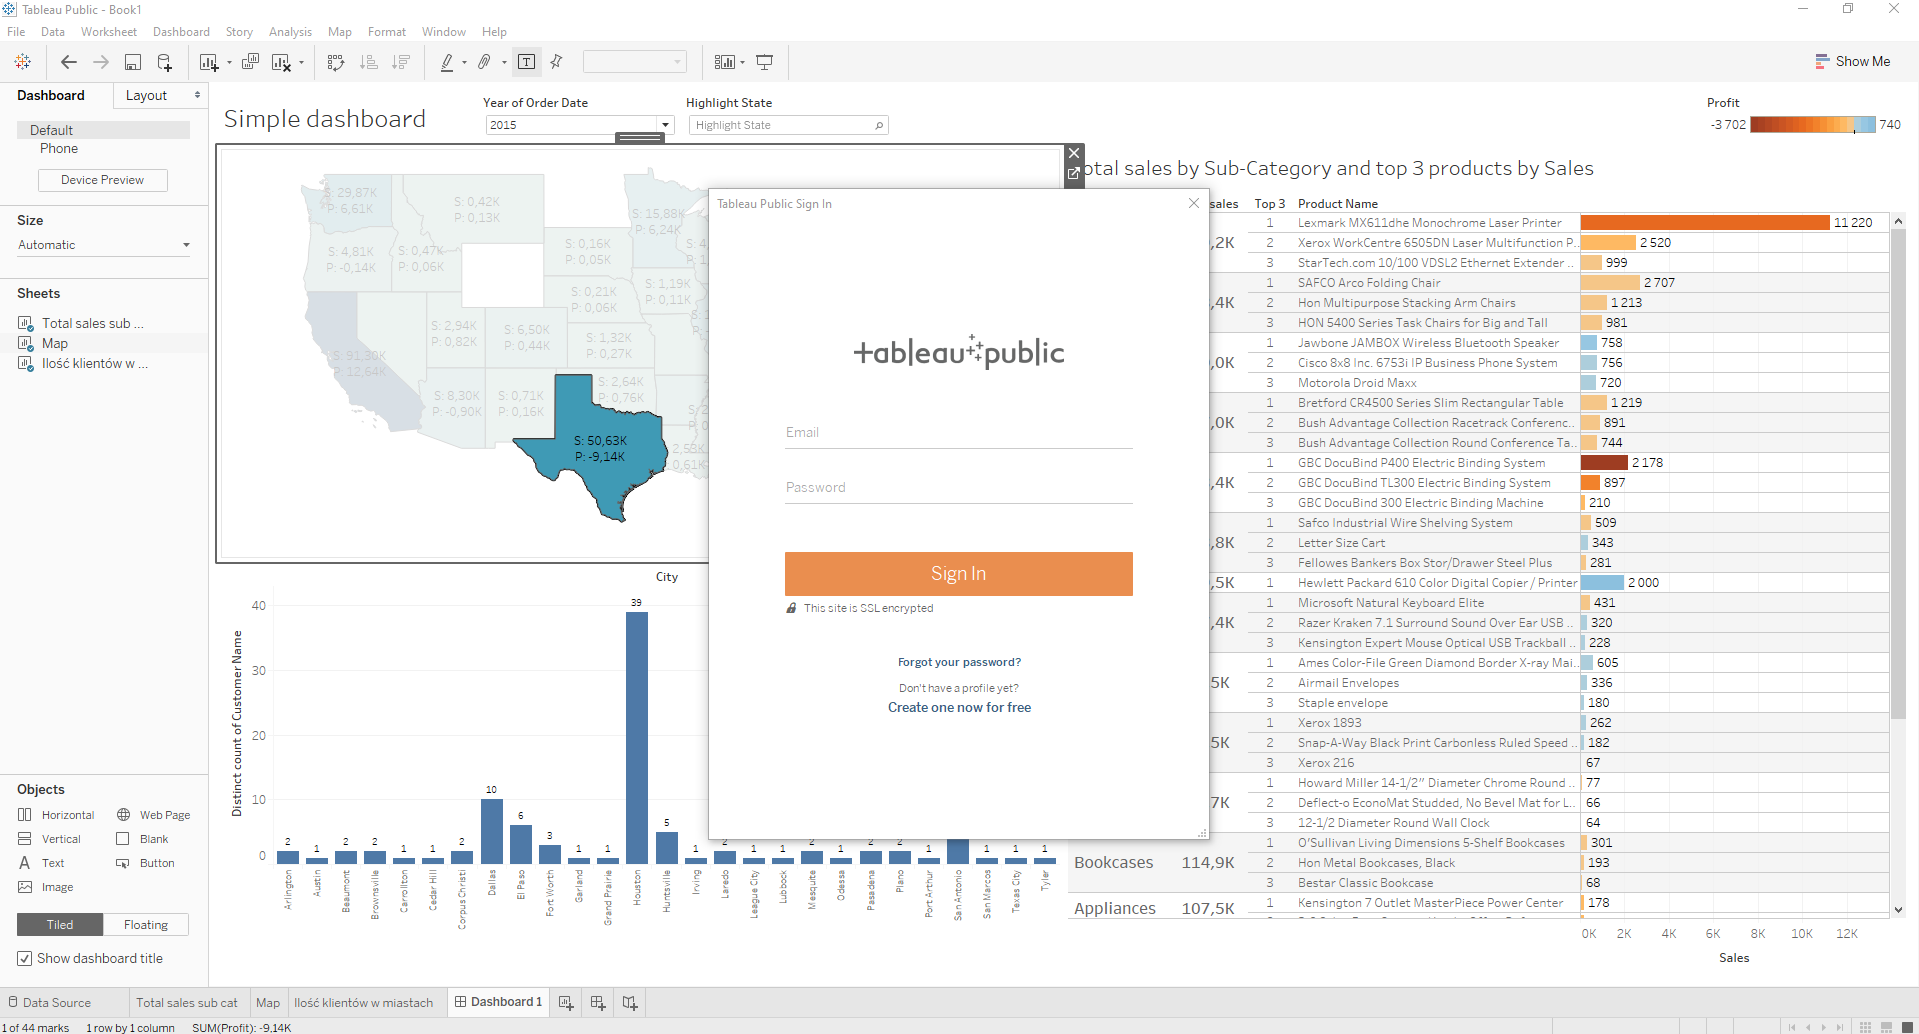The image size is (1919, 1034).
Task: Open the Show Me panel
Action: (1852, 61)
